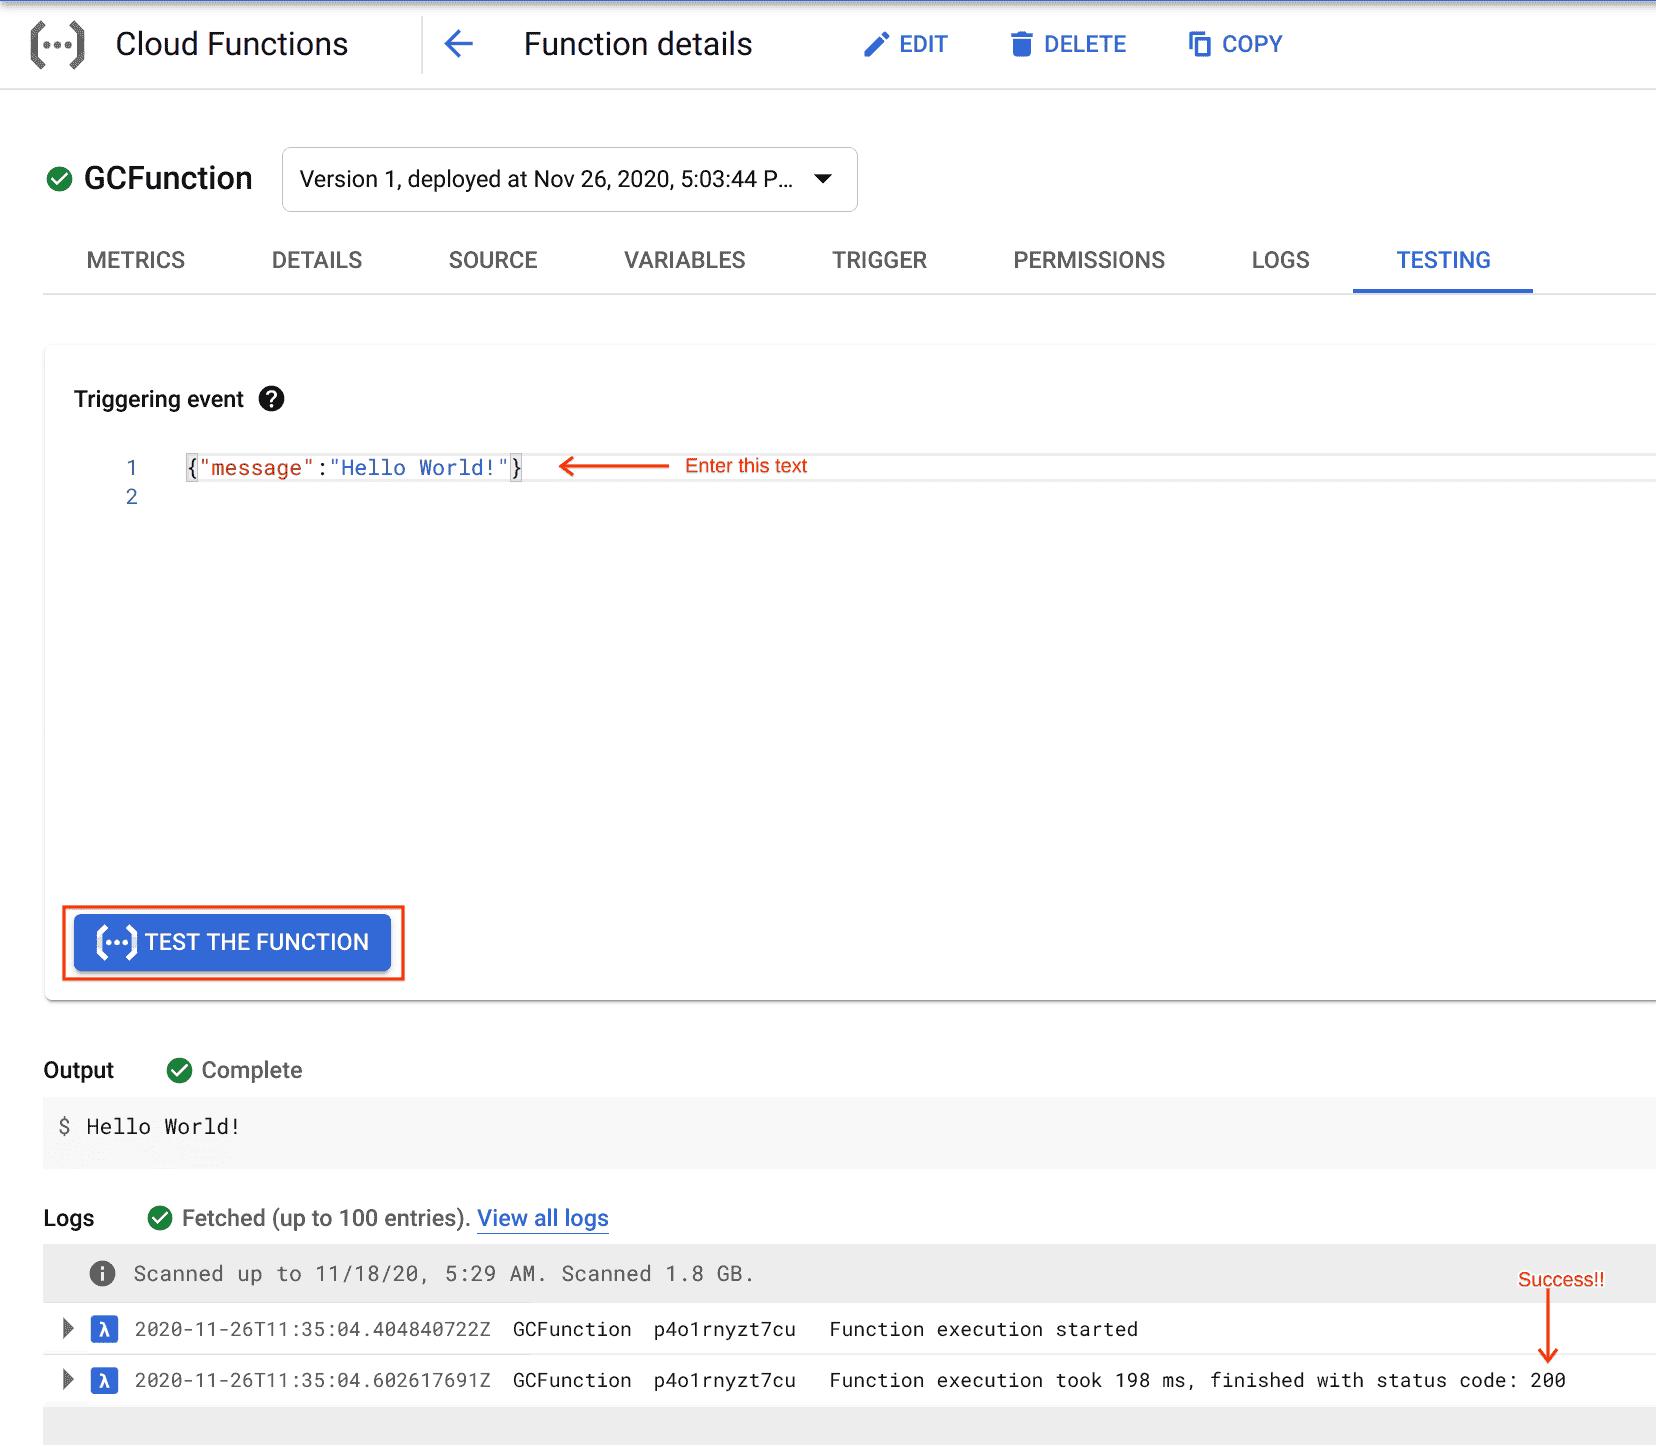The width and height of the screenshot is (1656, 1446).
Task: Switch to the LOGS tab
Action: tap(1280, 260)
